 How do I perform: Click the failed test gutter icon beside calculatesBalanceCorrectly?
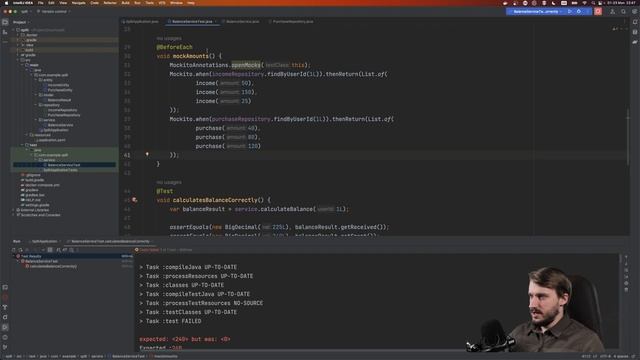134,200
